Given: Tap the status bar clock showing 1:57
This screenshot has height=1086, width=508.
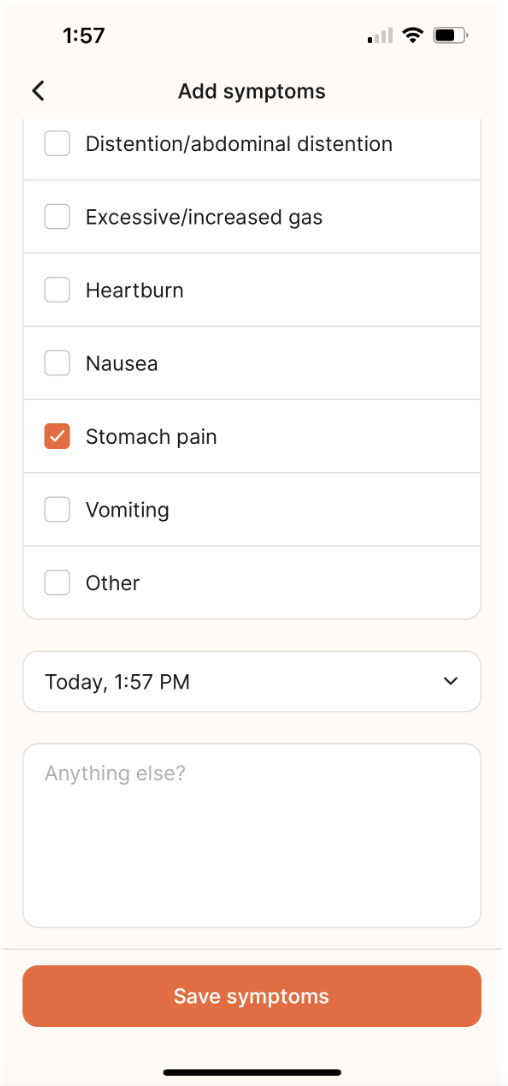Looking at the screenshot, I should (x=84, y=35).
